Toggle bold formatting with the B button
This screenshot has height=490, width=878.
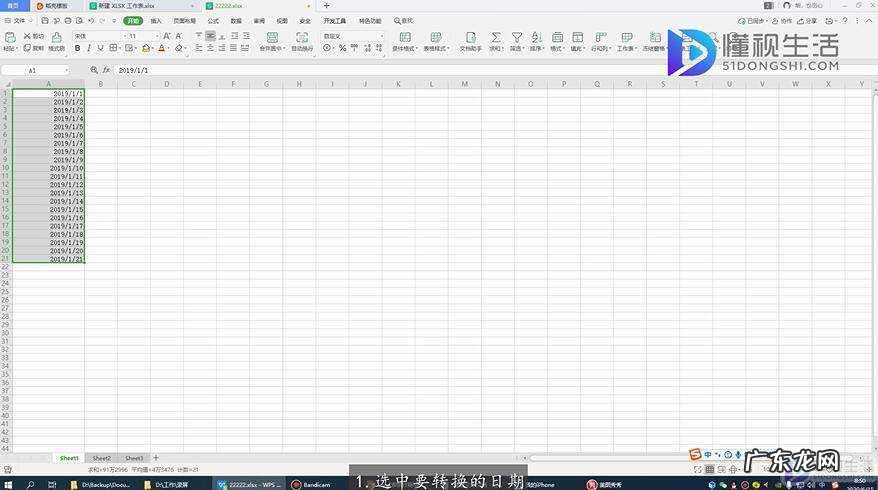coord(77,48)
